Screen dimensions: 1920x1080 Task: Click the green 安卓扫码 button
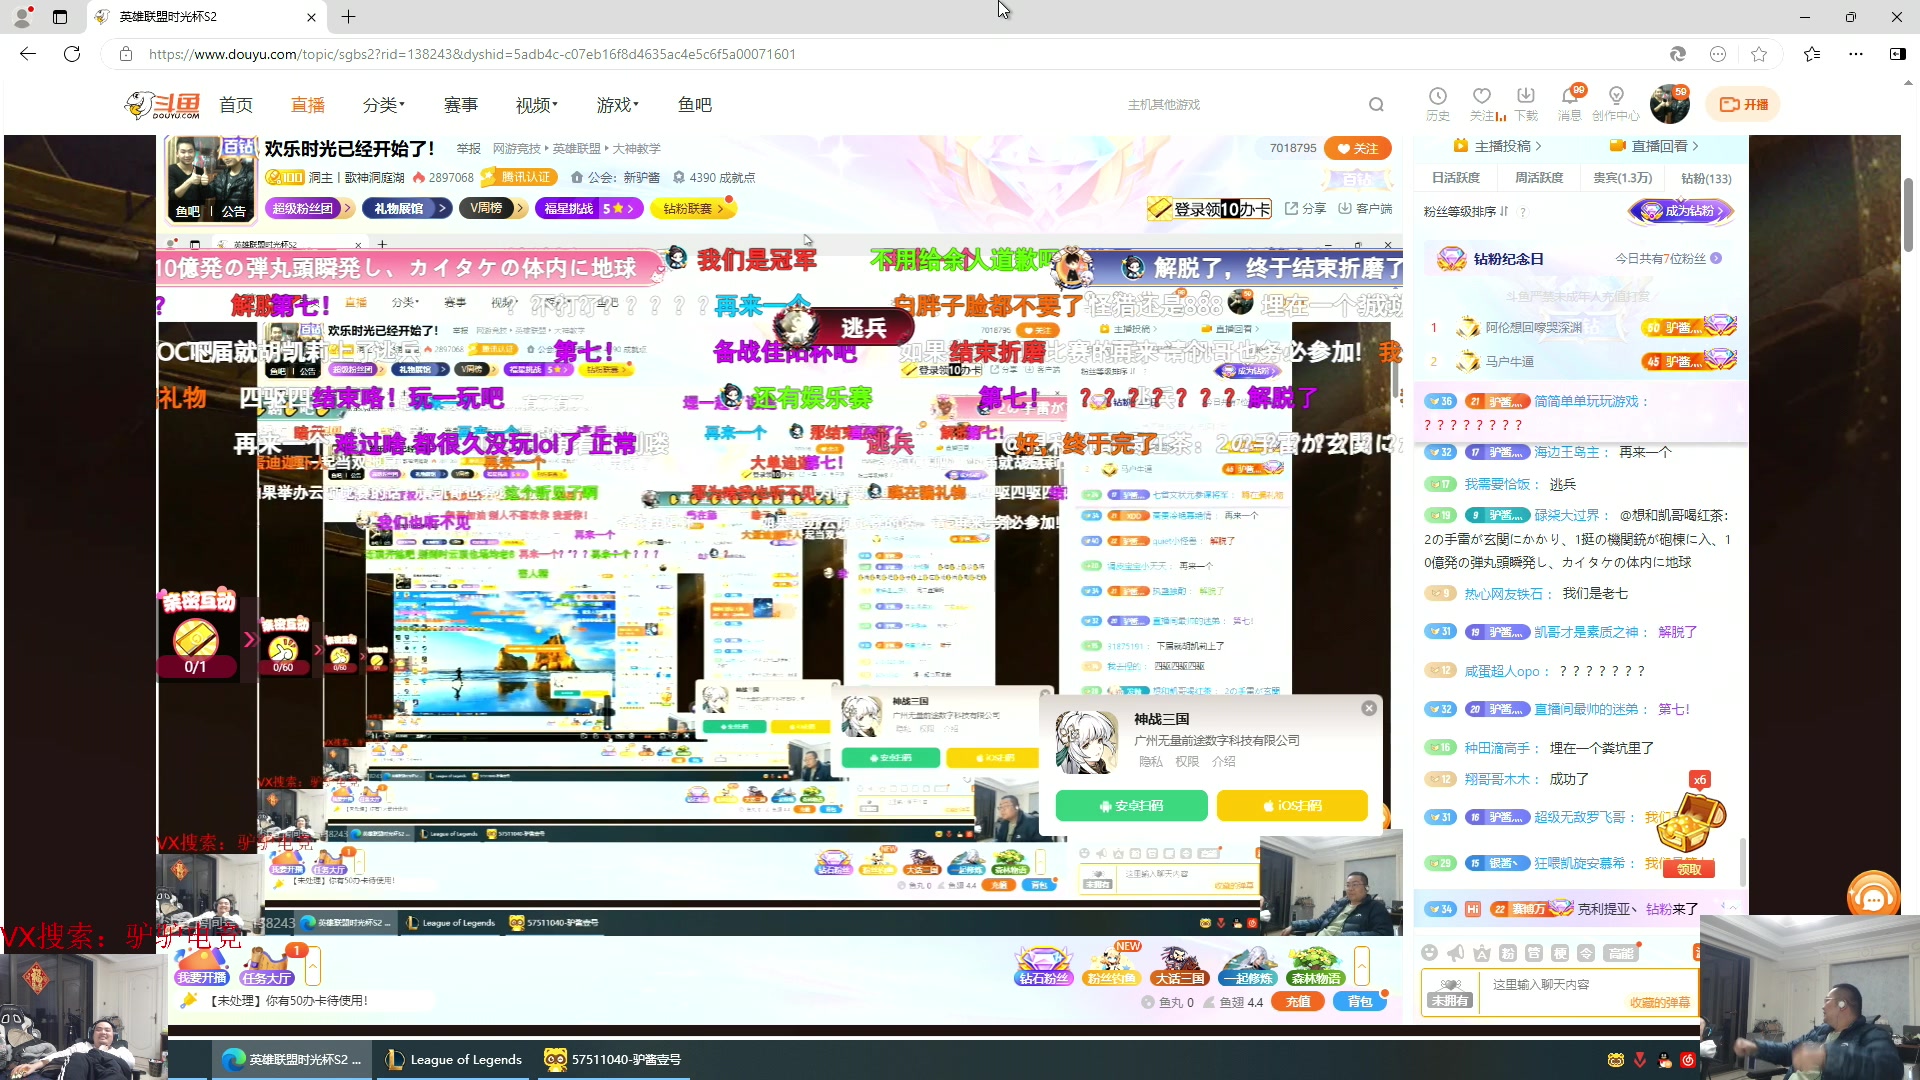1131,805
